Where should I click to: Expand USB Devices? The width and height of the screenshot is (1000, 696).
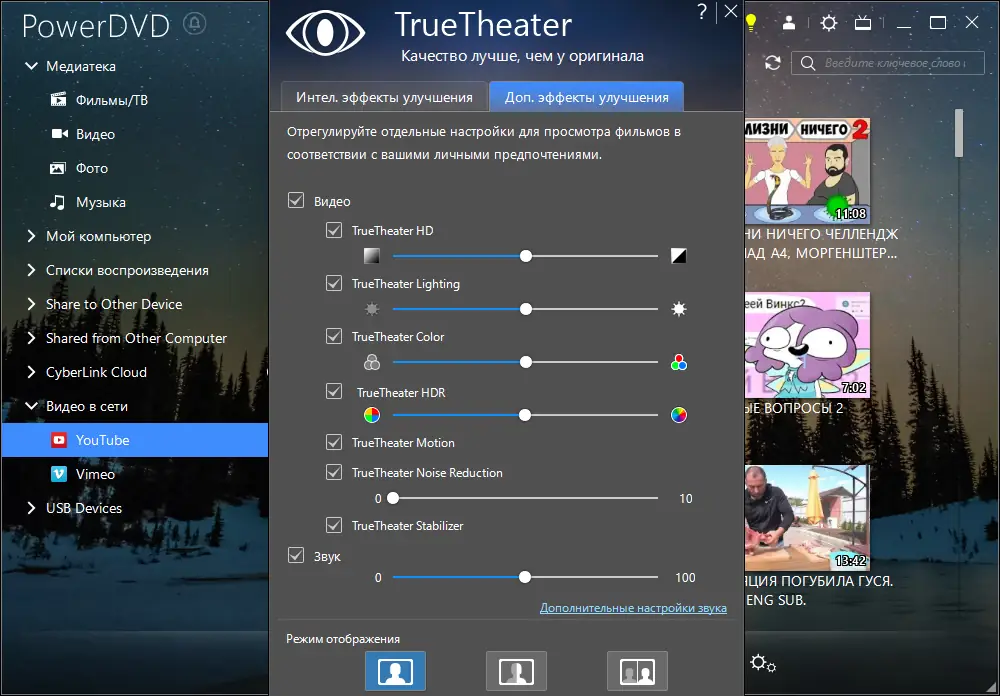pos(31,508)
